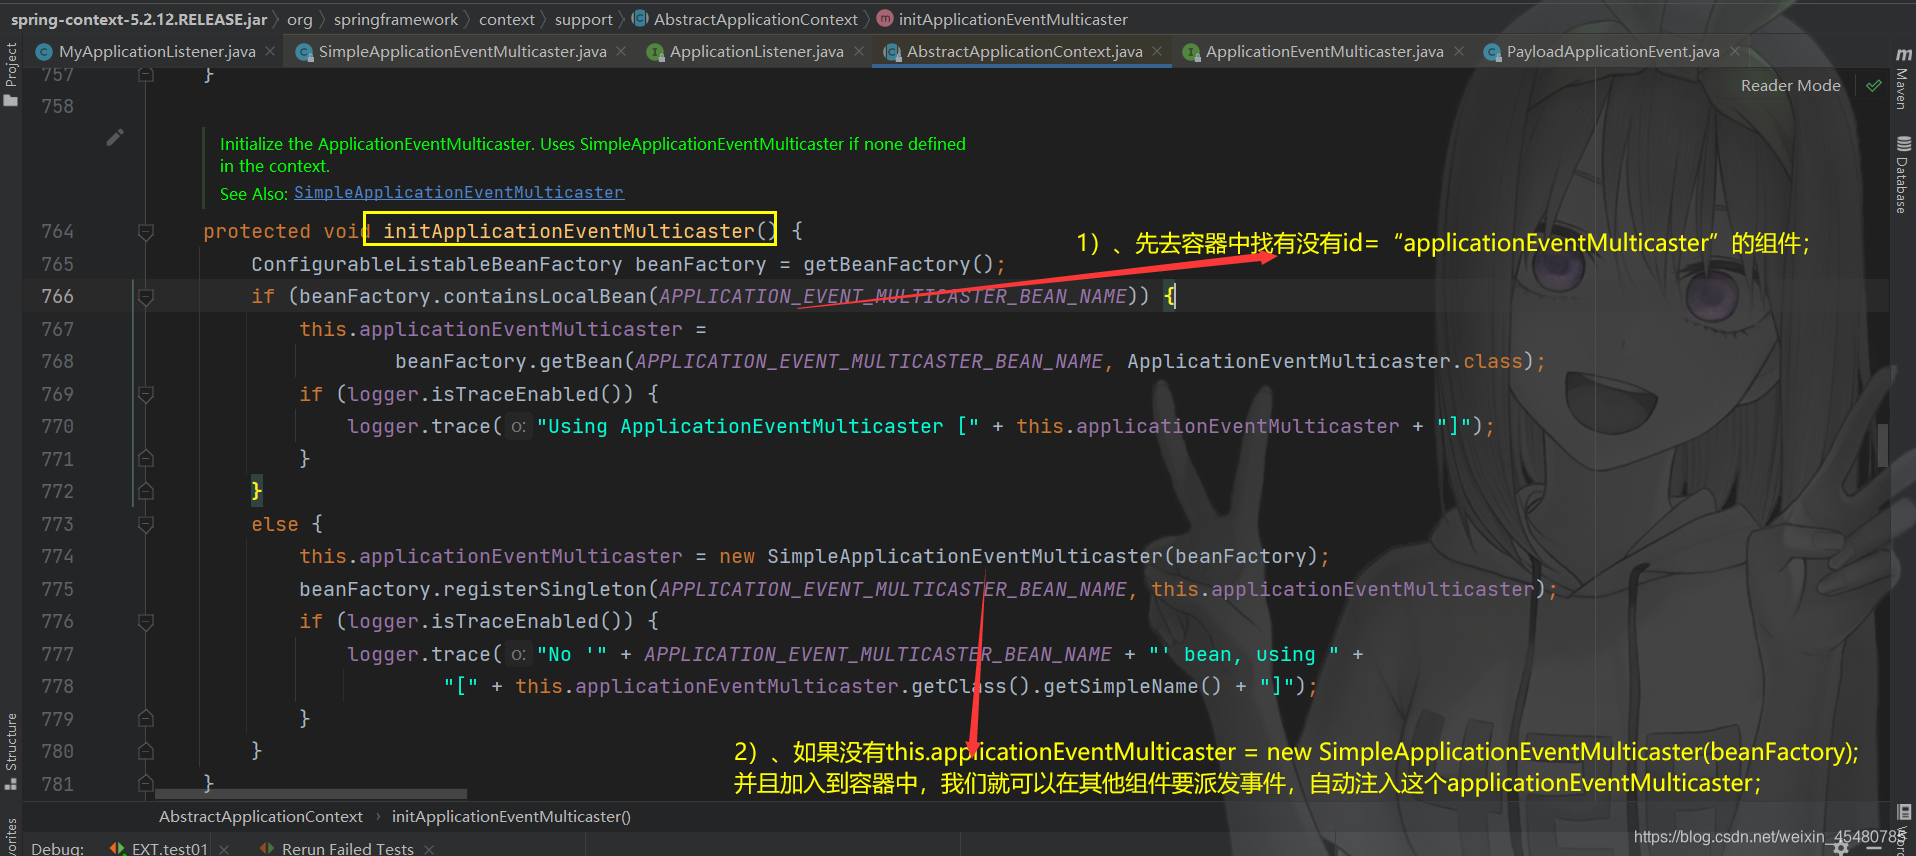This screenshot has height=856, width=1916.
Task: Click ApplicationEventMulticaster.class on line 768
Action: tap(1324, 361)
